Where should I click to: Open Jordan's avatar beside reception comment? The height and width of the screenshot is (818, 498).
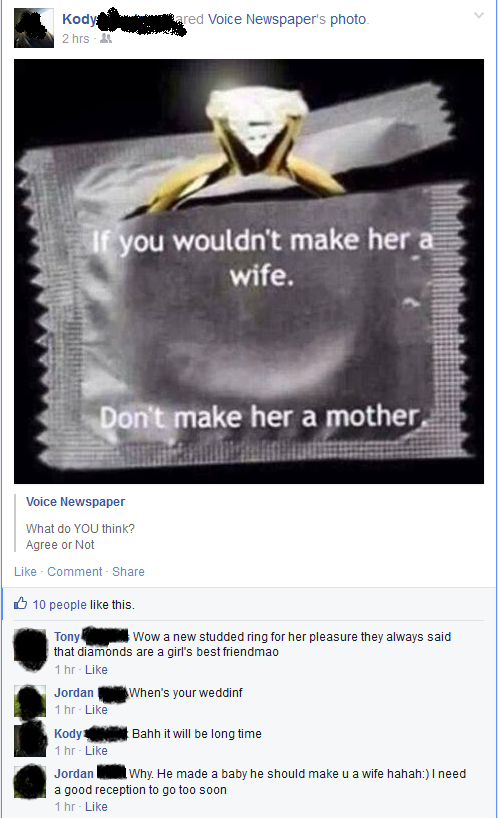coord(30,781)
